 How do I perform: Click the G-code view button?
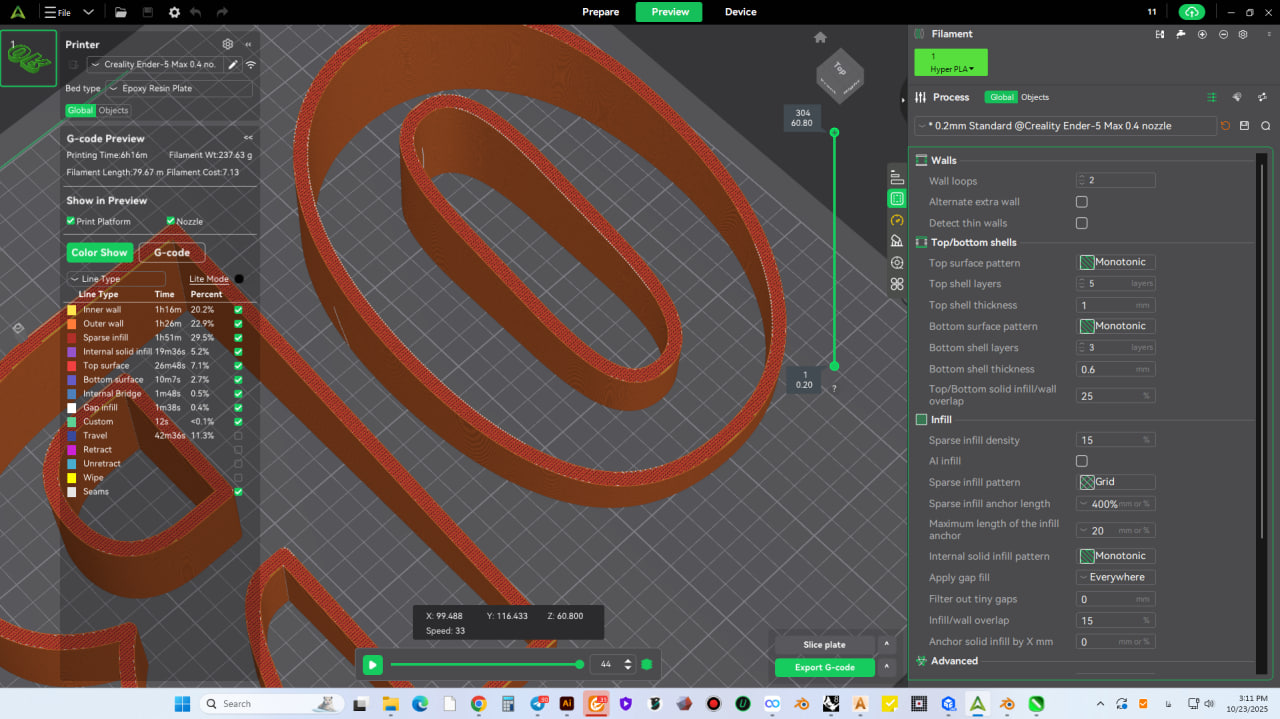[171, 253]
